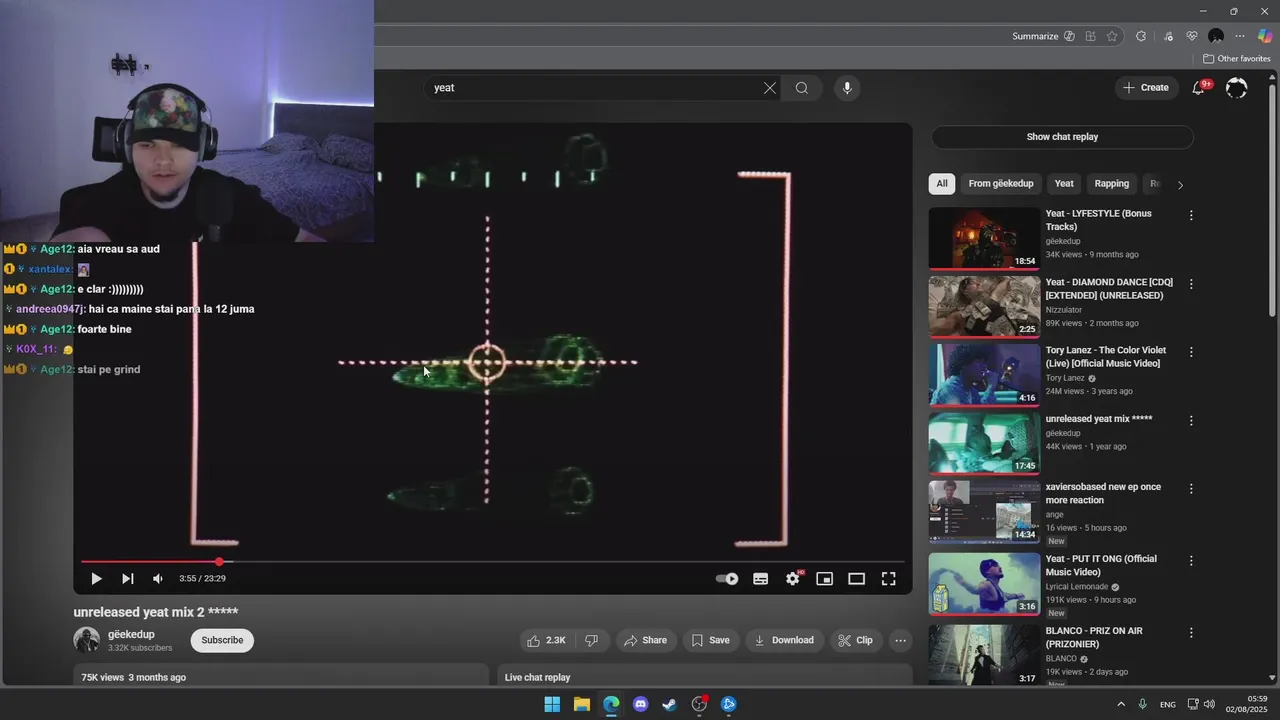This screenshot has height=720, width=1280.
Task: Search with voice microphone
Action: pyautogui.click(x=847, y=88)
